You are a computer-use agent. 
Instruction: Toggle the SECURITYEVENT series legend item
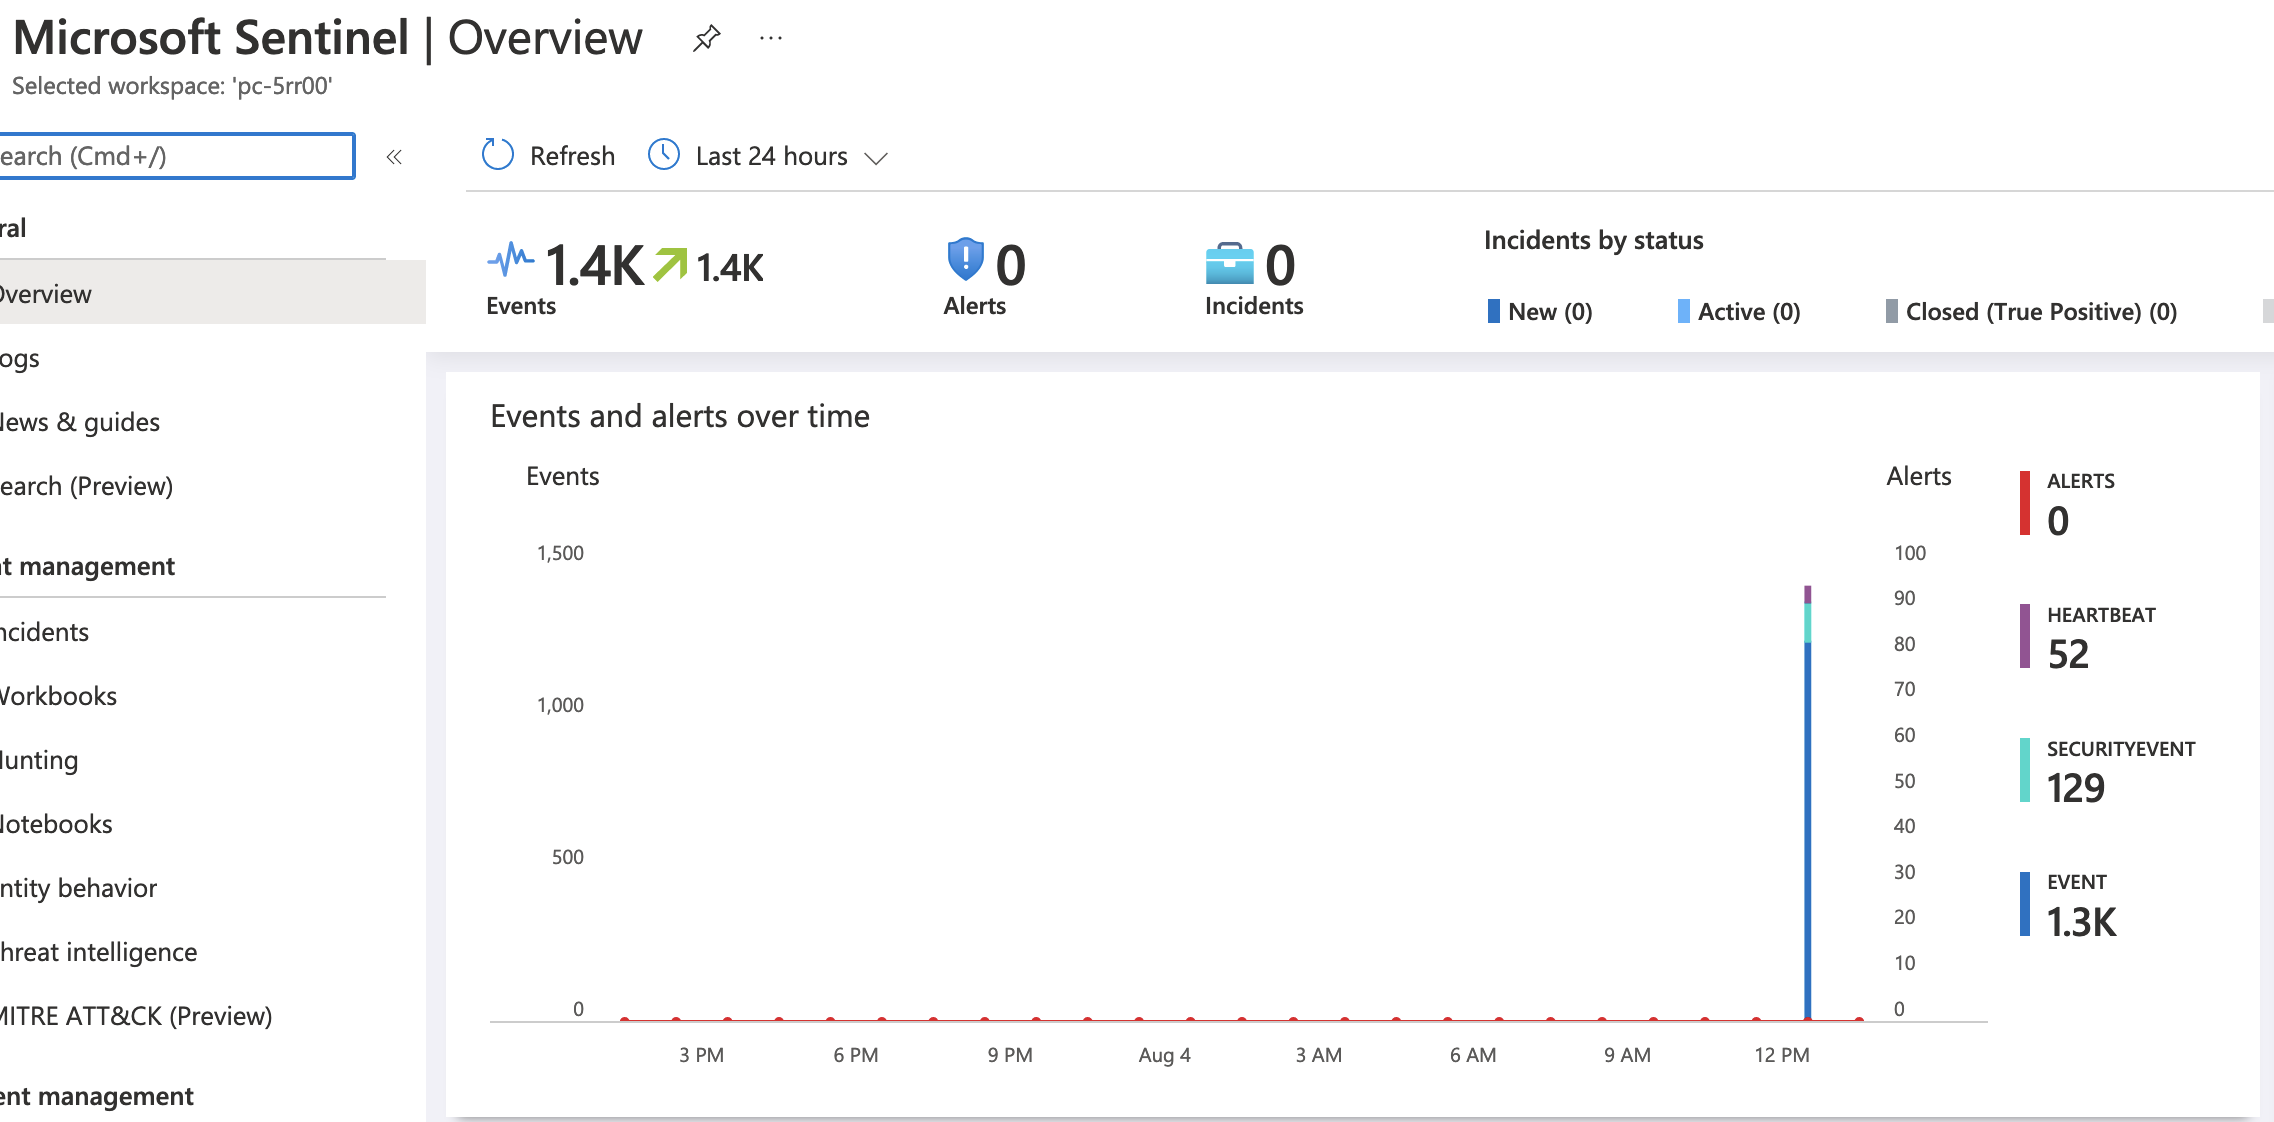click(x=2120, y=749)
